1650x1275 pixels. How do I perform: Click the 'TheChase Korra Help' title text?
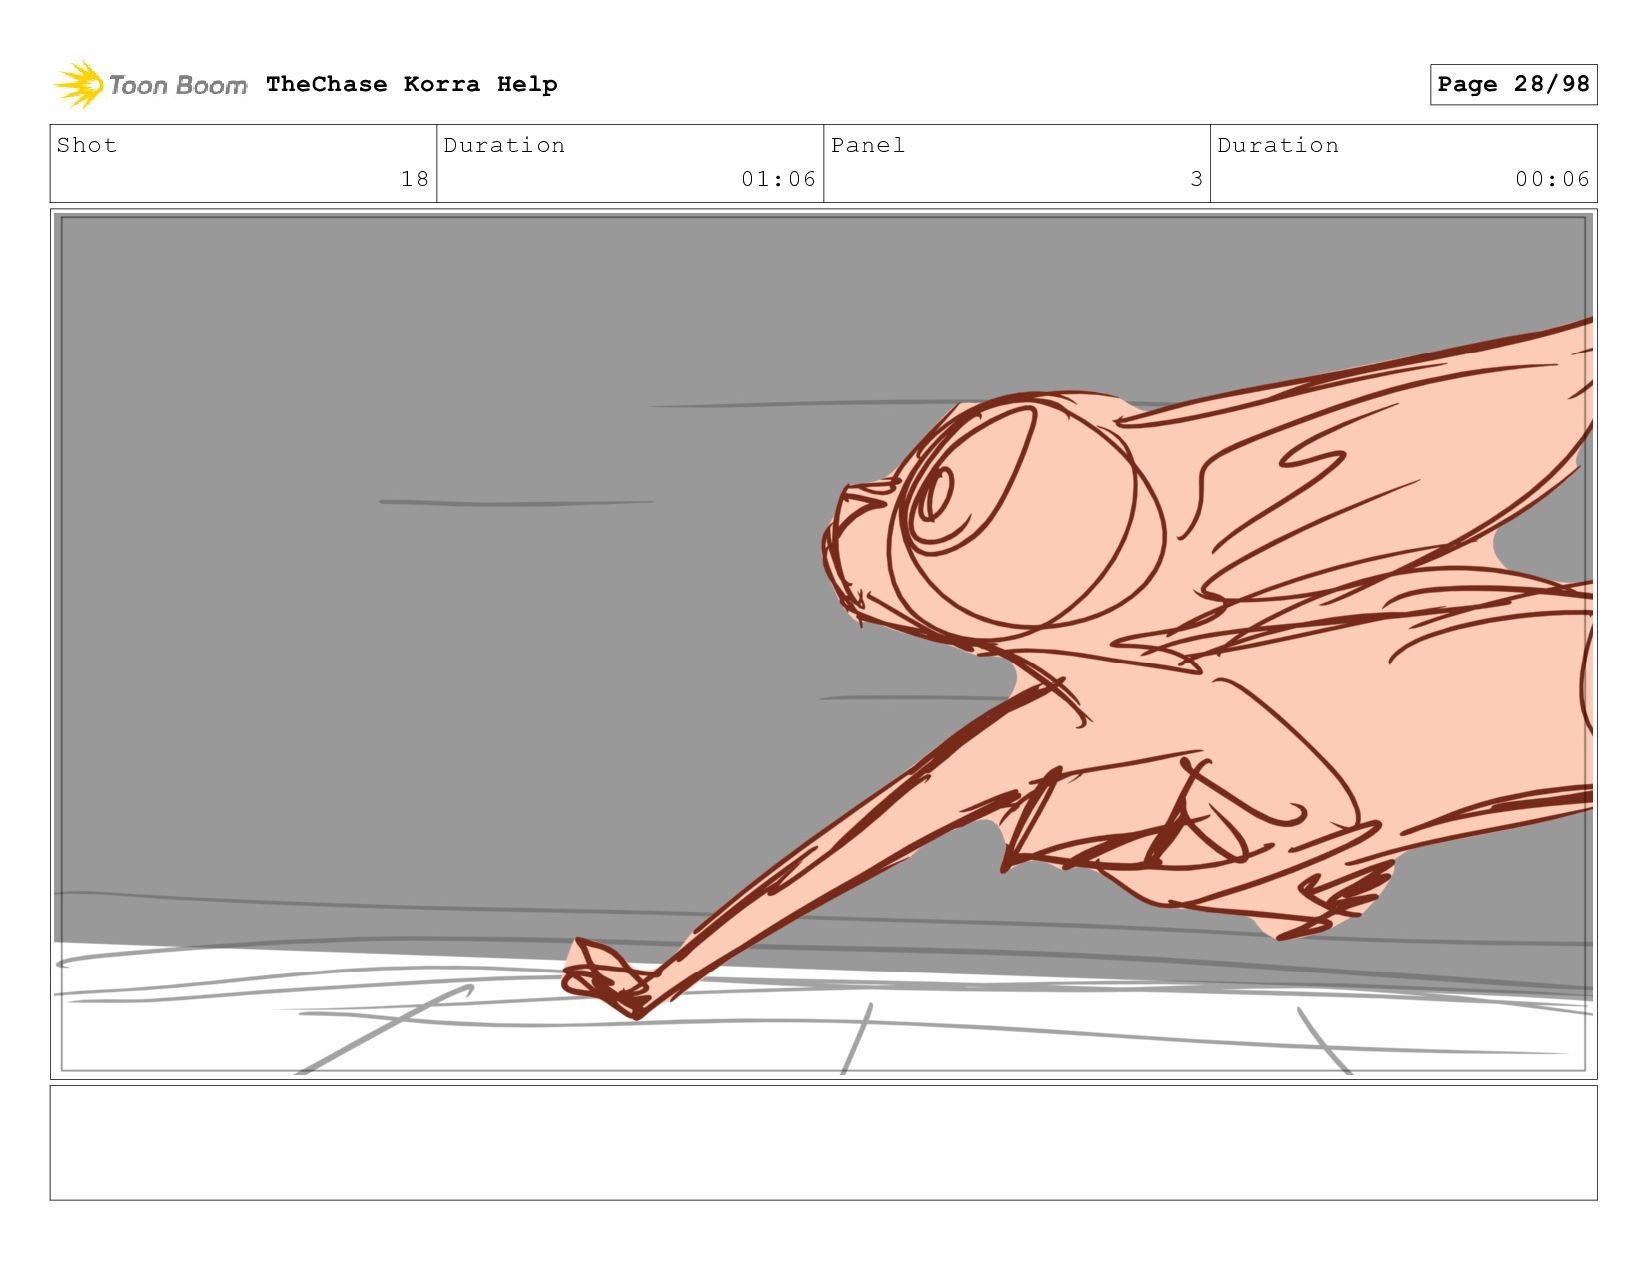click(412, 84)
